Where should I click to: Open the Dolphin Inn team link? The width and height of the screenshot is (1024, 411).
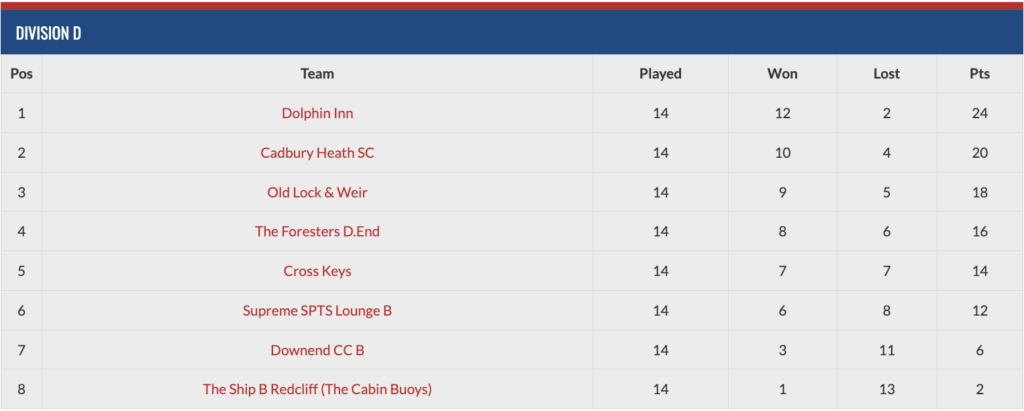coord(317,113)
